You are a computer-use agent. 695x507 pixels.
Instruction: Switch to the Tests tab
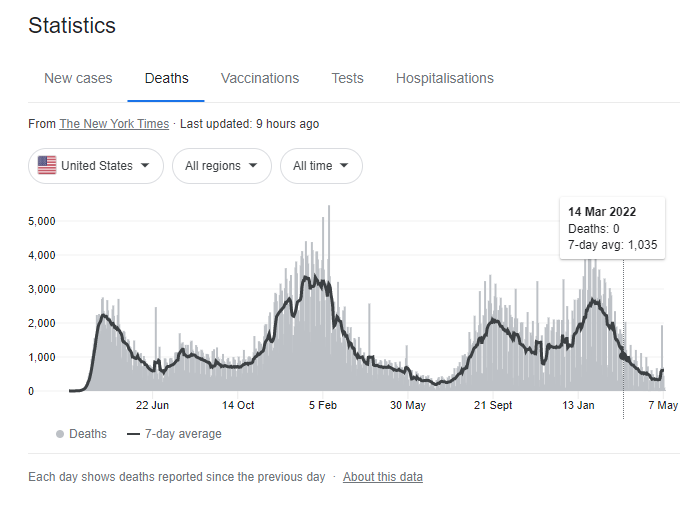click(348, 78)
